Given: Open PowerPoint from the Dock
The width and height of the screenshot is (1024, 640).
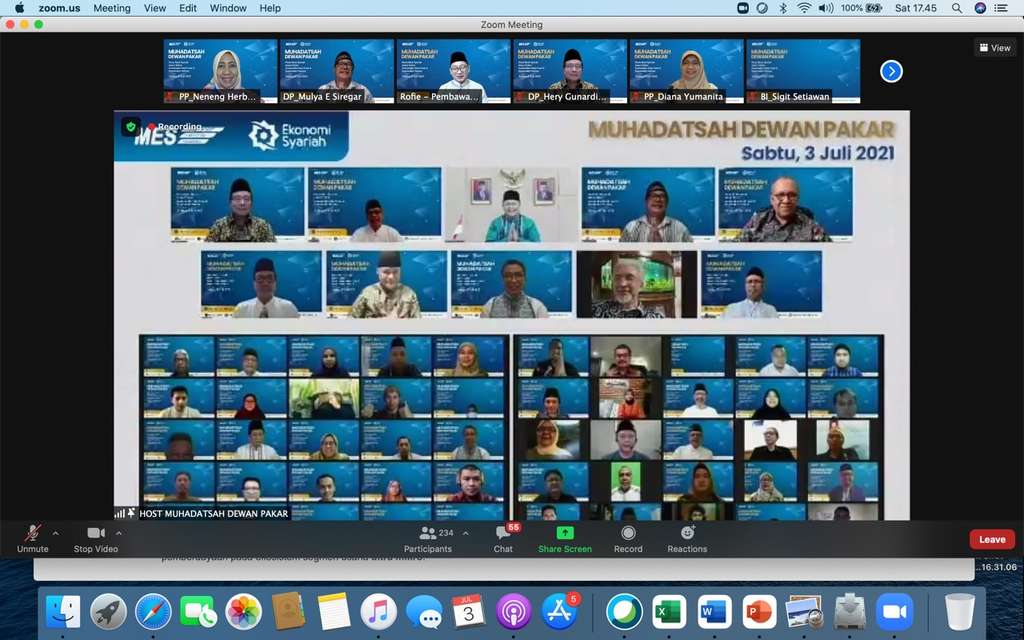Looking at the screenshot, I should (760, 613).
